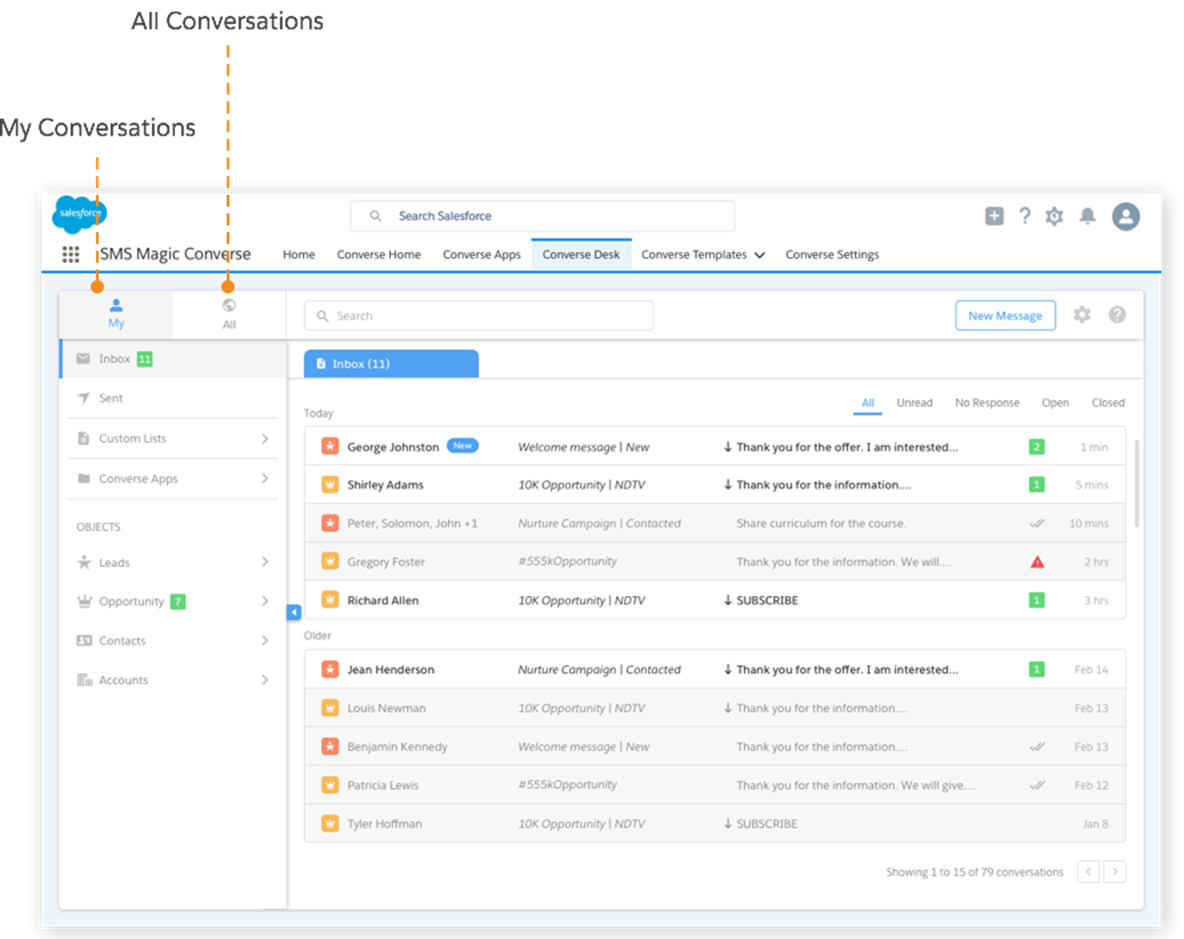Viewport: 1184px width, 939px height.
Task: Filter conversations by Closed
Action: (1108, 402)
